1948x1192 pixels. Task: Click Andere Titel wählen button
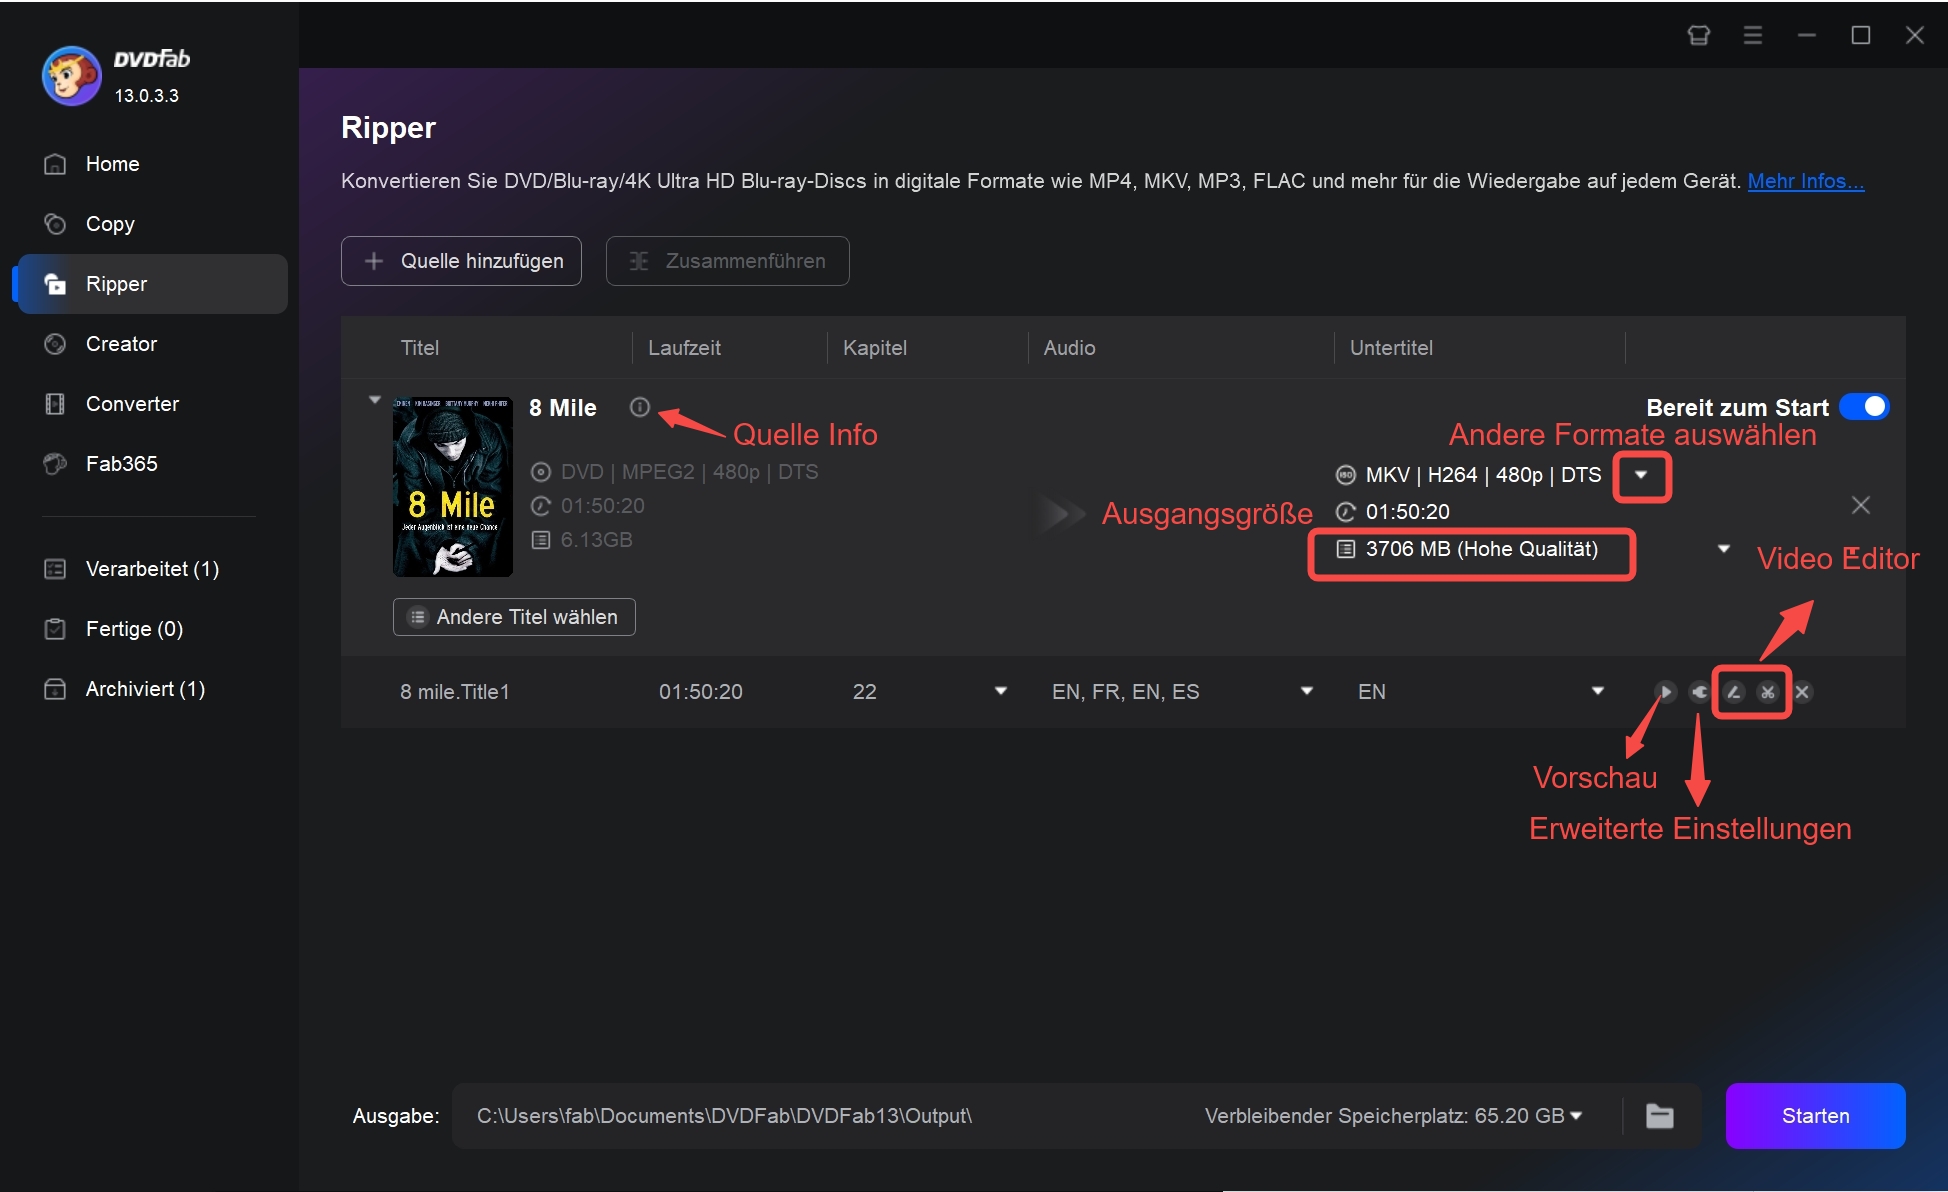point(514,617)
